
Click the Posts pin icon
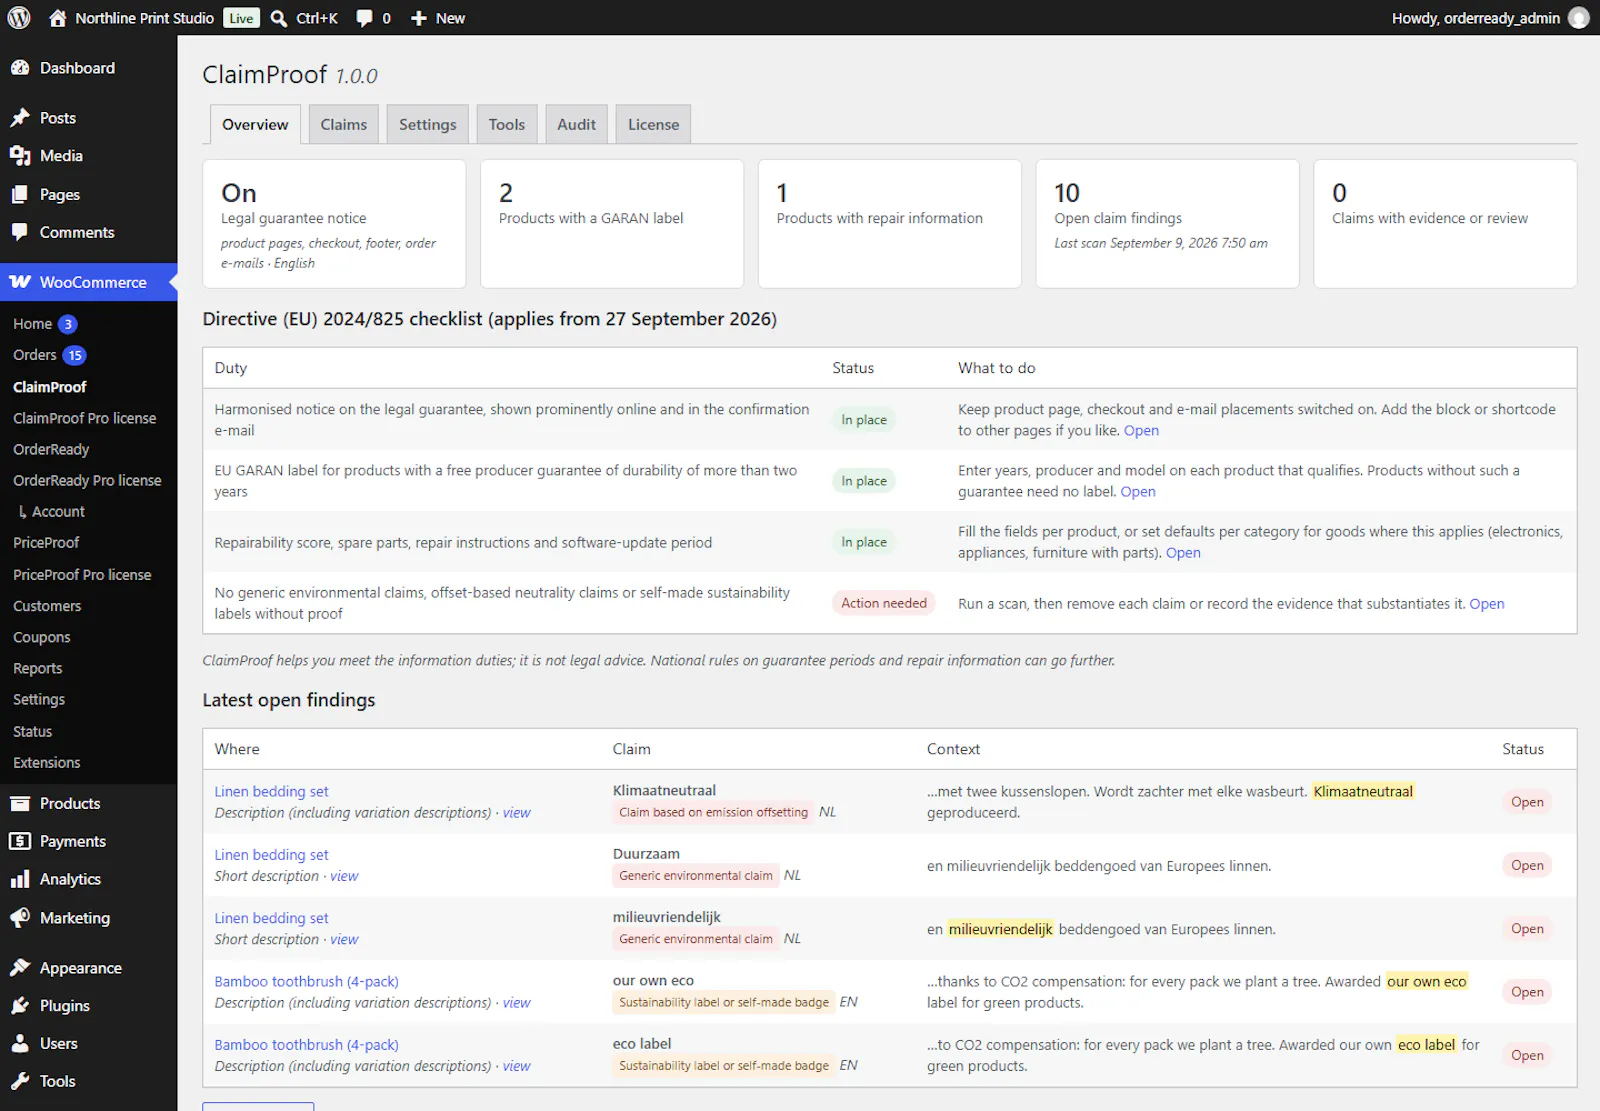[x=20, y=118]
